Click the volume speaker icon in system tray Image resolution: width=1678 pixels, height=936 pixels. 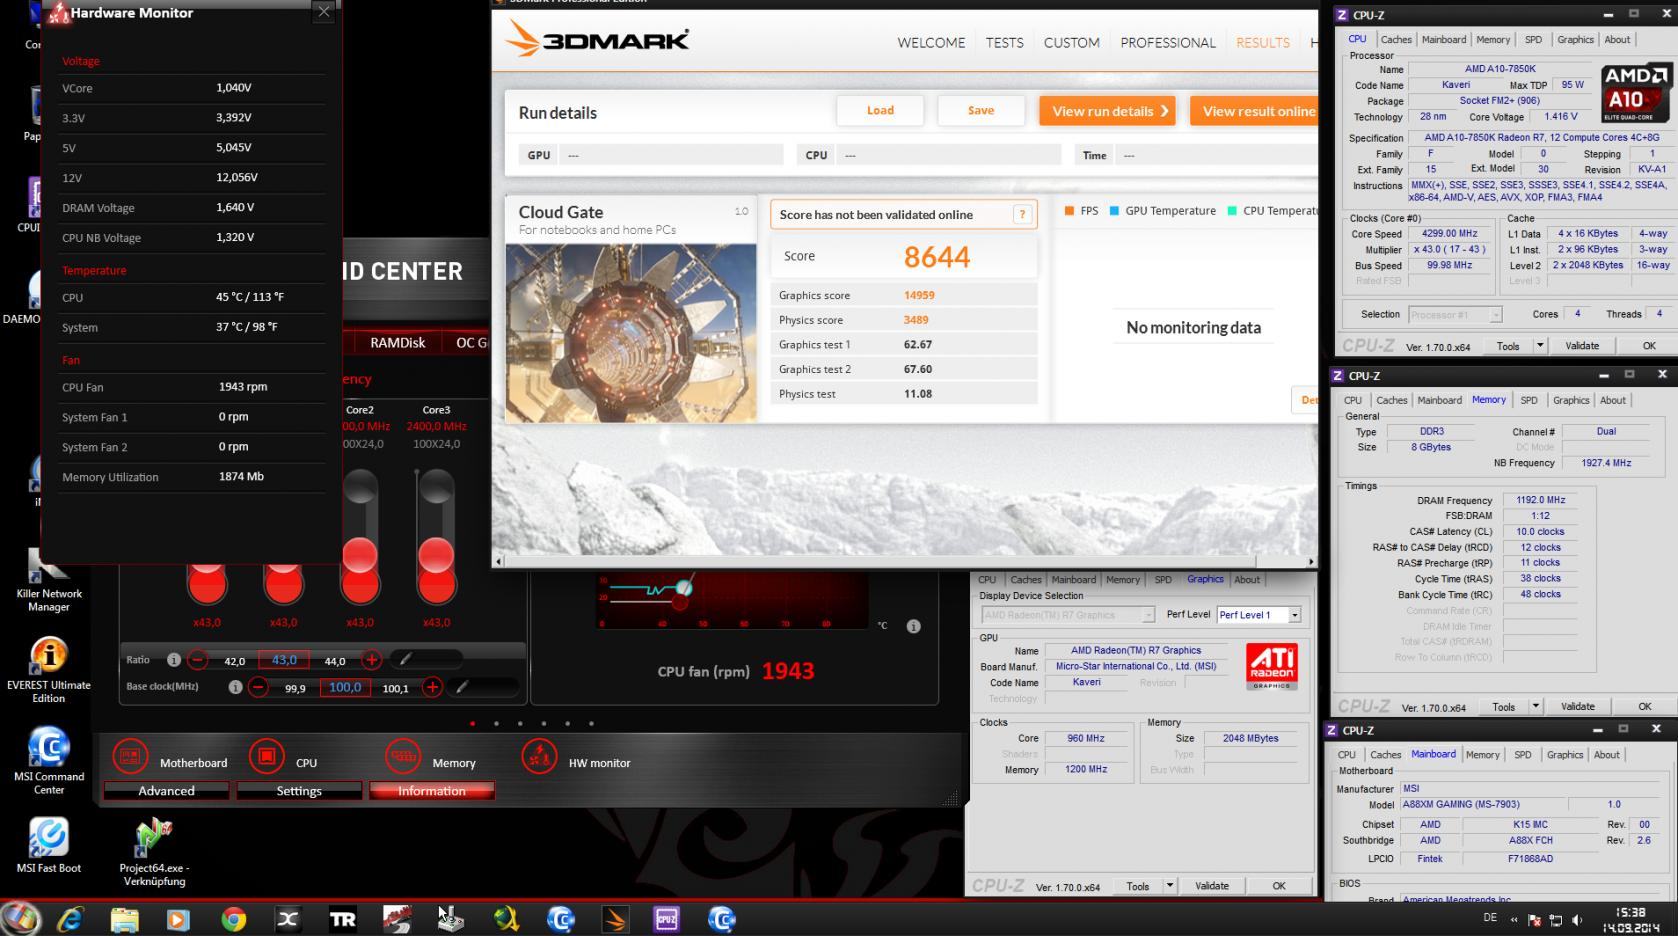(1577, 920)
